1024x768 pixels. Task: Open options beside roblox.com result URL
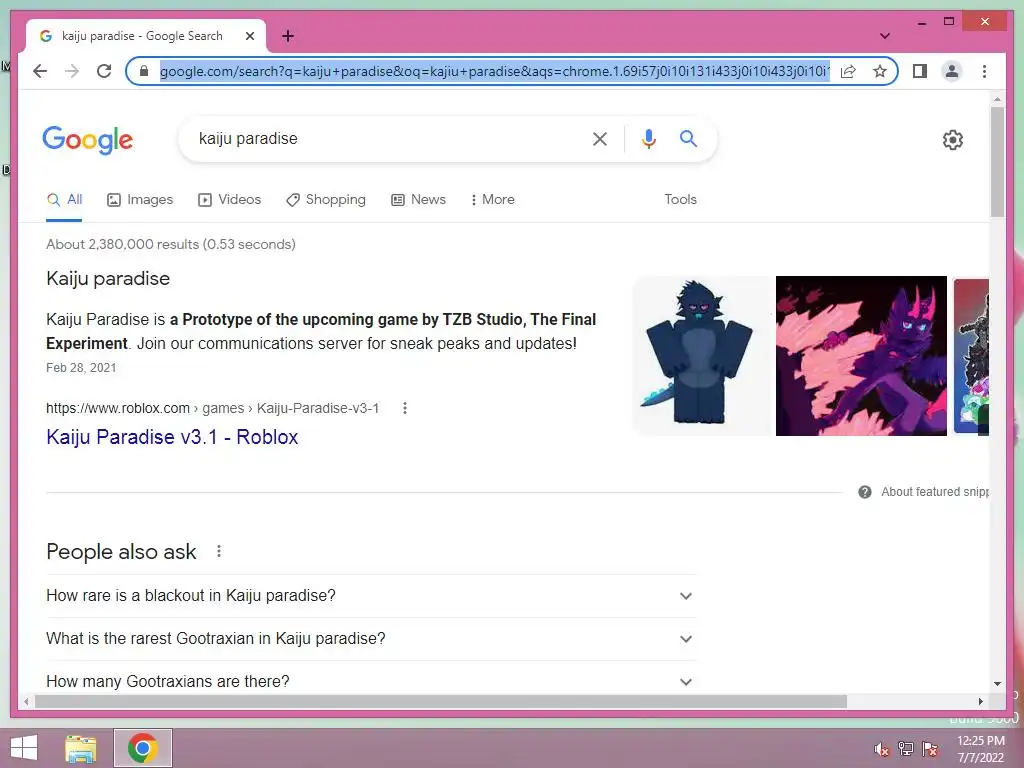coord(405,408)
